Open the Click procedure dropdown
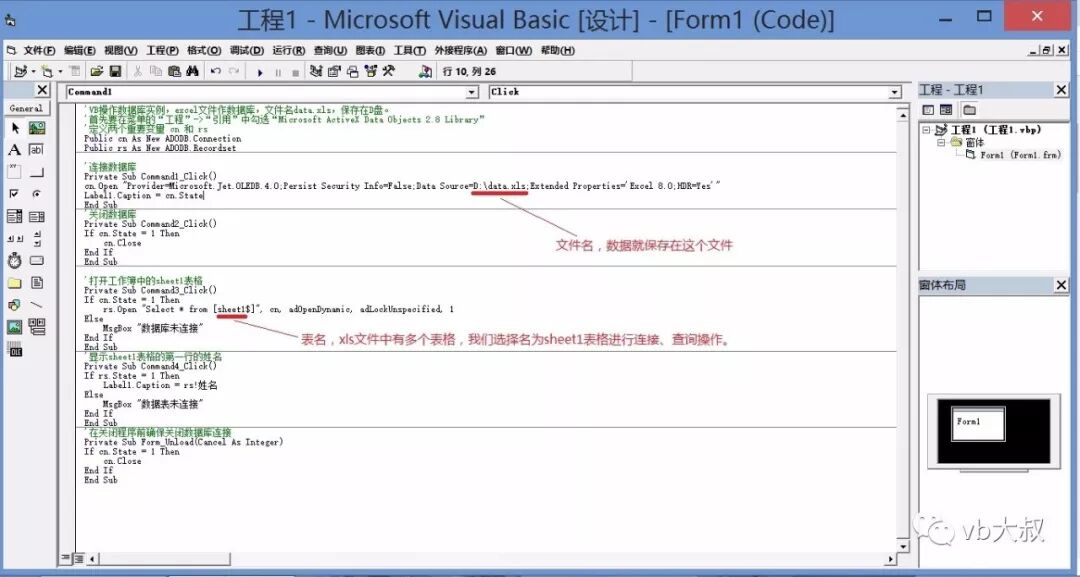The height and width of the screenshot is (577, 1080). coord(895,92)
